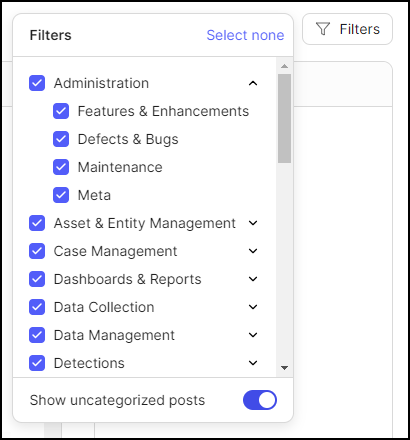Expand the Detections chevron

253,363
